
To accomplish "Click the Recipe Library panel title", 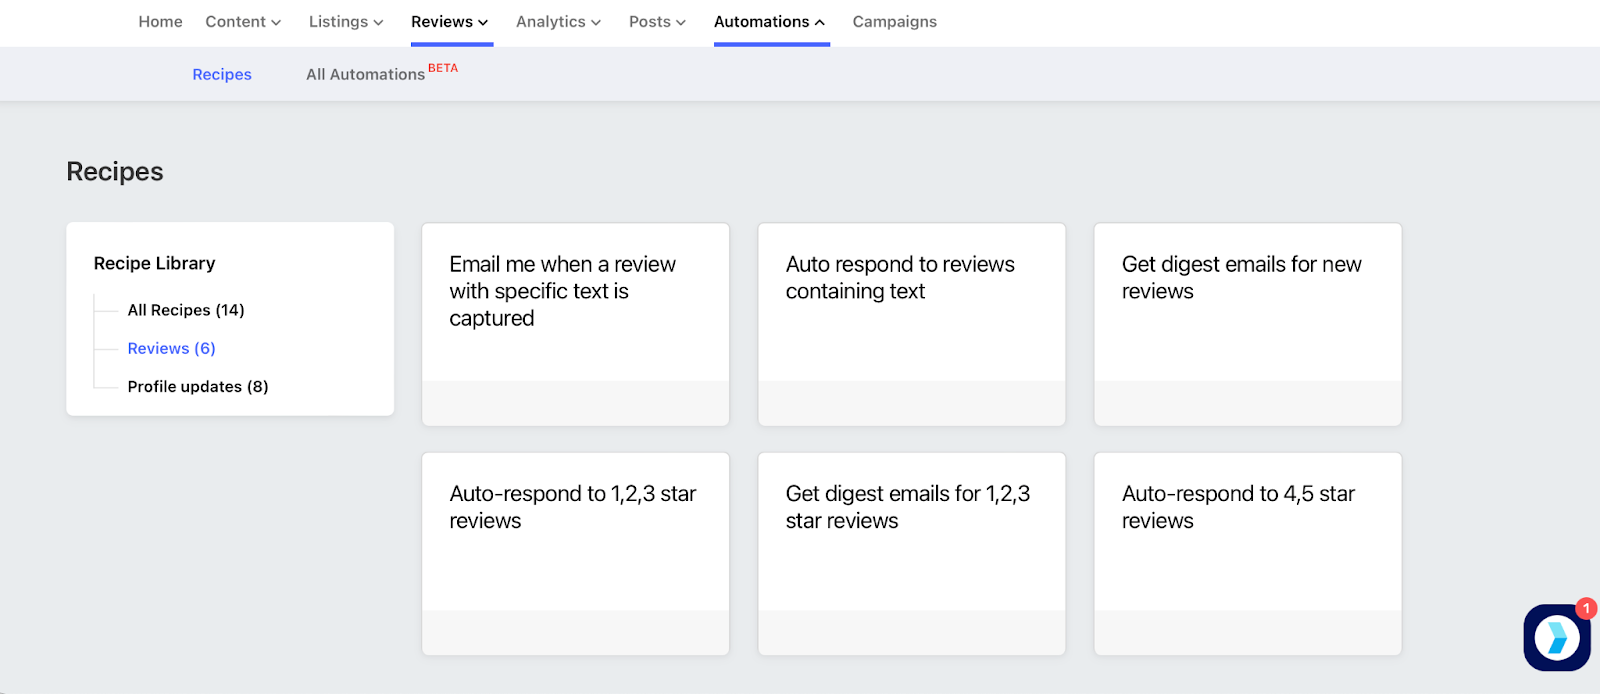I will (x=154, y=263).
